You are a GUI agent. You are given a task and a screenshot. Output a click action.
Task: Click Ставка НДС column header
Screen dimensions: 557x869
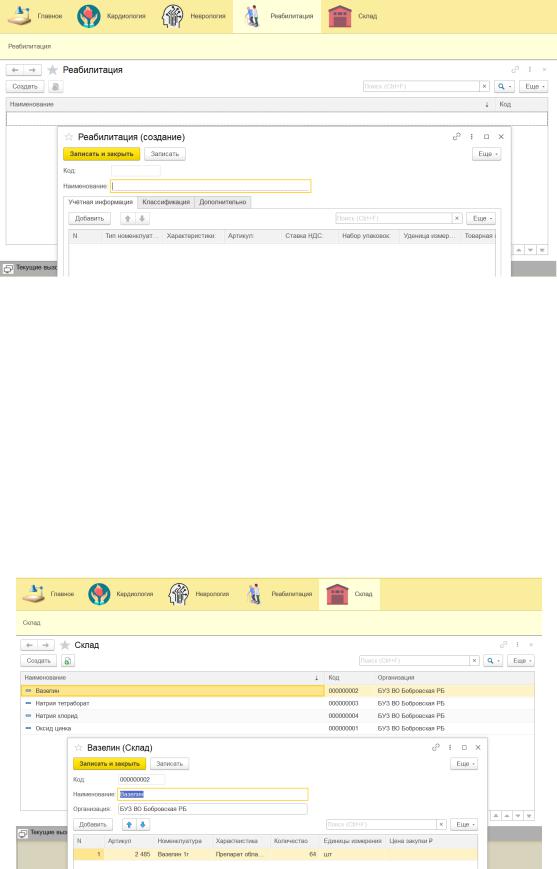click(x=304, y=236)
